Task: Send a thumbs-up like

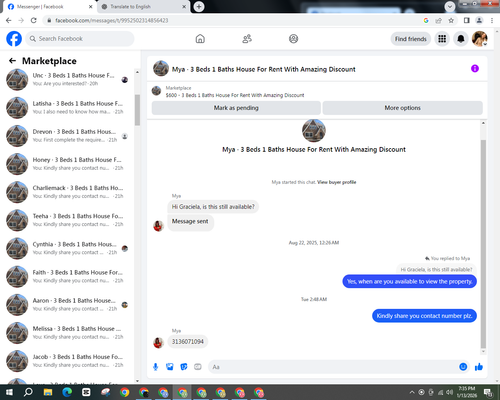Action: [479, 367]
